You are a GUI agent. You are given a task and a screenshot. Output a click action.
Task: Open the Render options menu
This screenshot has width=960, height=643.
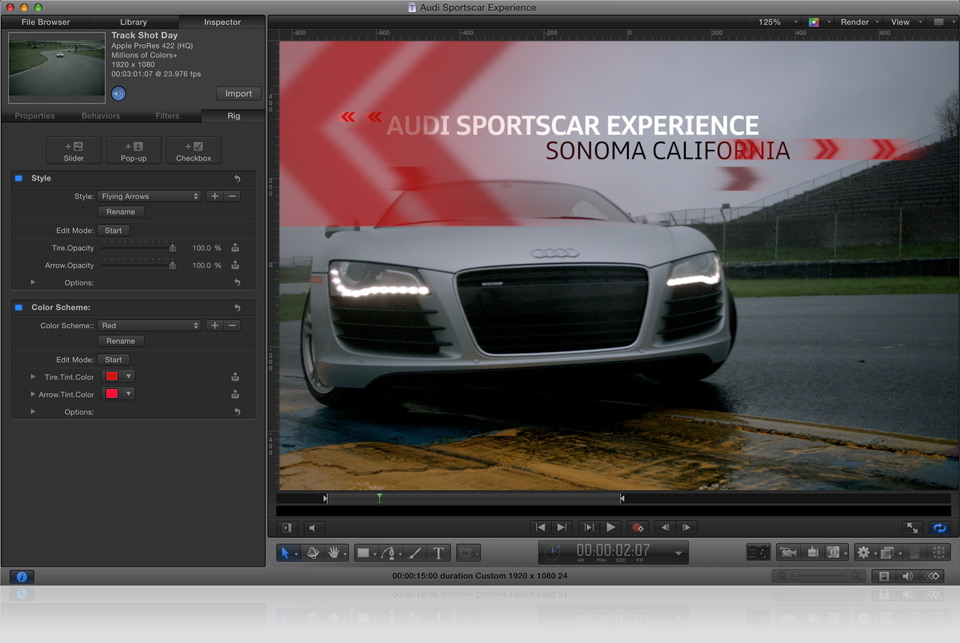(858, 22)
